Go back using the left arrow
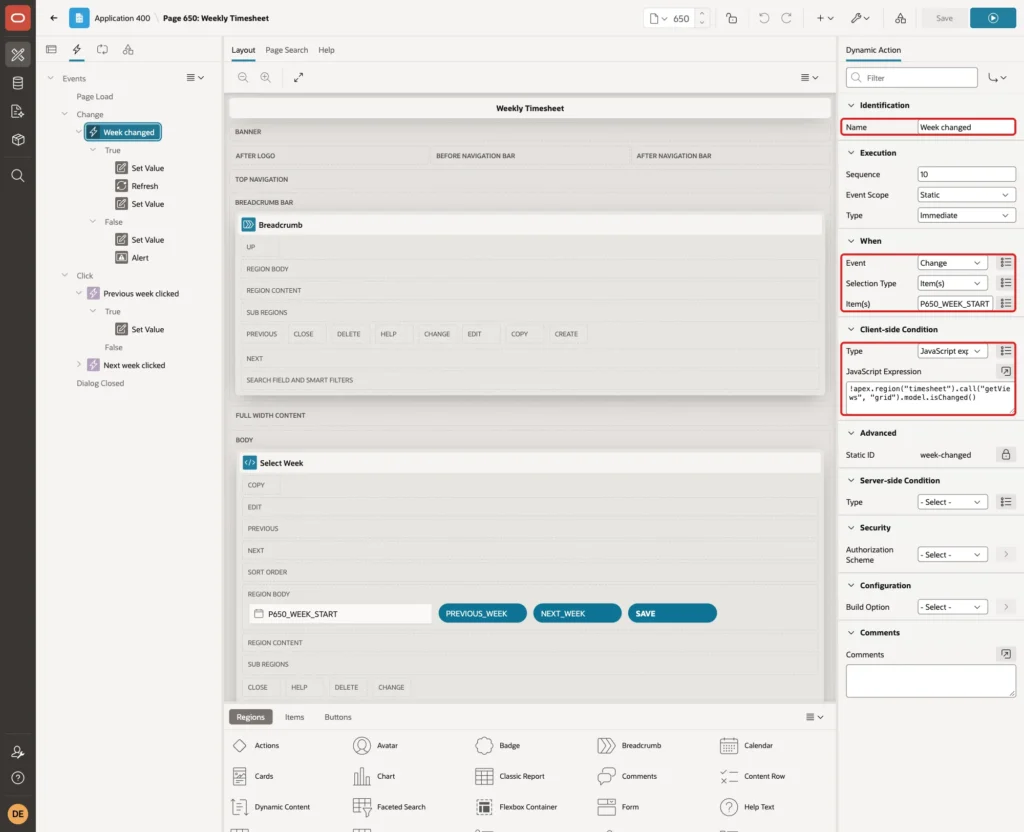Image resolution: width=1024 pixels, height=832 pixels. pyautogui.click(x=54, y=18)
